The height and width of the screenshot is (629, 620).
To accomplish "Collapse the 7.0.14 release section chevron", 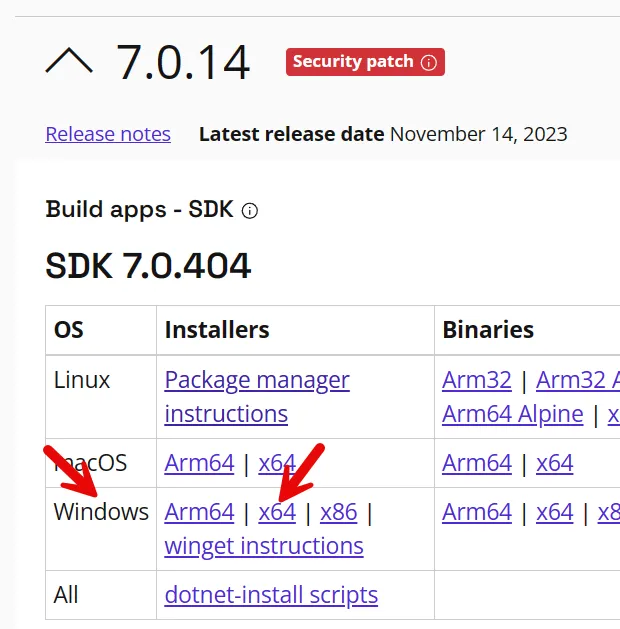I will point(69,61).
